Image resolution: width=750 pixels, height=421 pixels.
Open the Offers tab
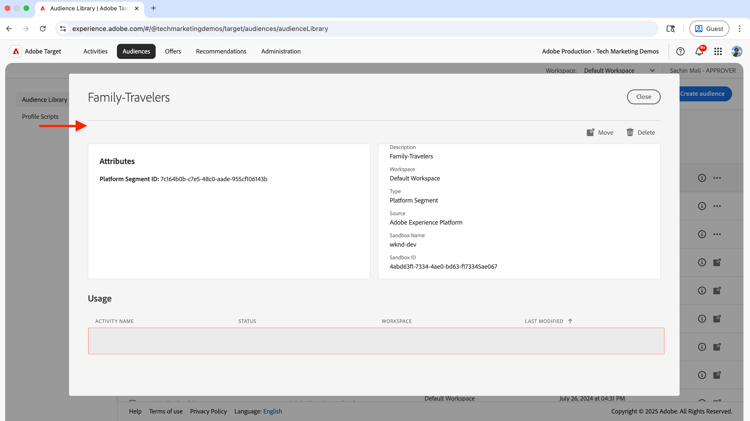tap(173, 51)
